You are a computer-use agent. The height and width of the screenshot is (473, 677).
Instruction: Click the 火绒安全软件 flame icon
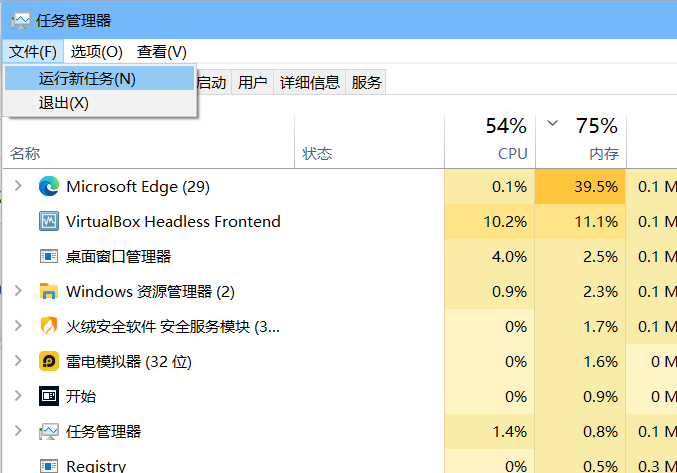tap(49, 326)
